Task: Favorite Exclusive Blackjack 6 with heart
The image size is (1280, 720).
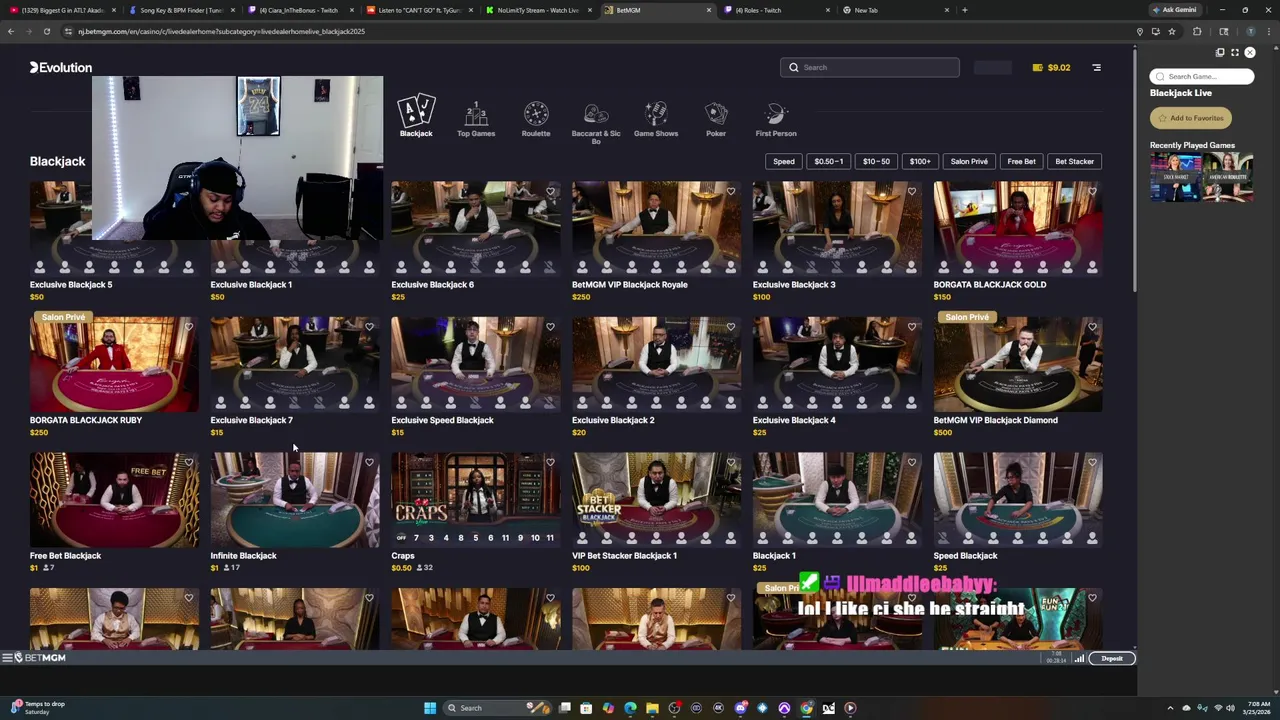Action: 550,191
